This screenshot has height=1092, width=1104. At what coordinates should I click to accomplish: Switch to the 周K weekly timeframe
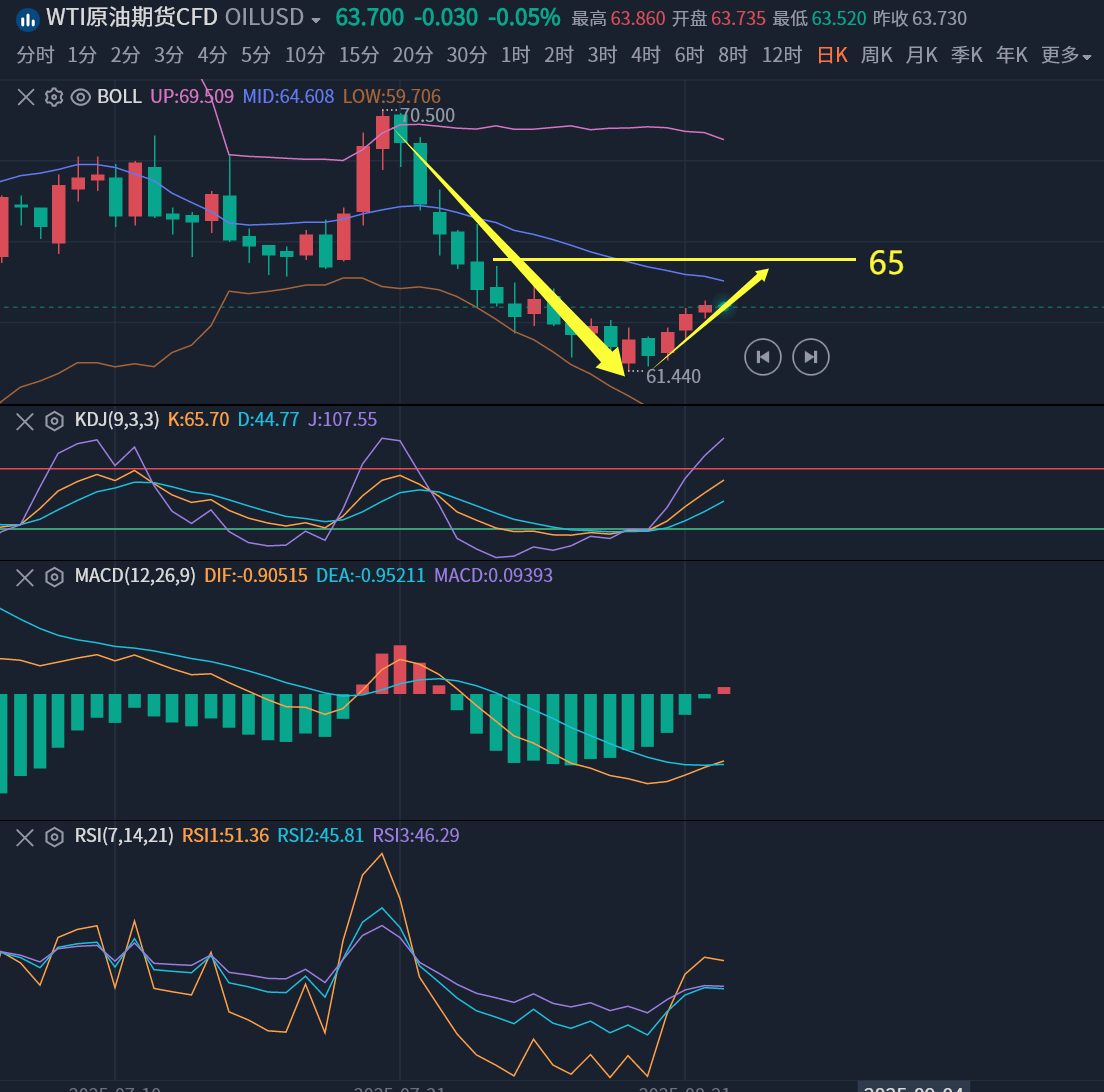876,56
